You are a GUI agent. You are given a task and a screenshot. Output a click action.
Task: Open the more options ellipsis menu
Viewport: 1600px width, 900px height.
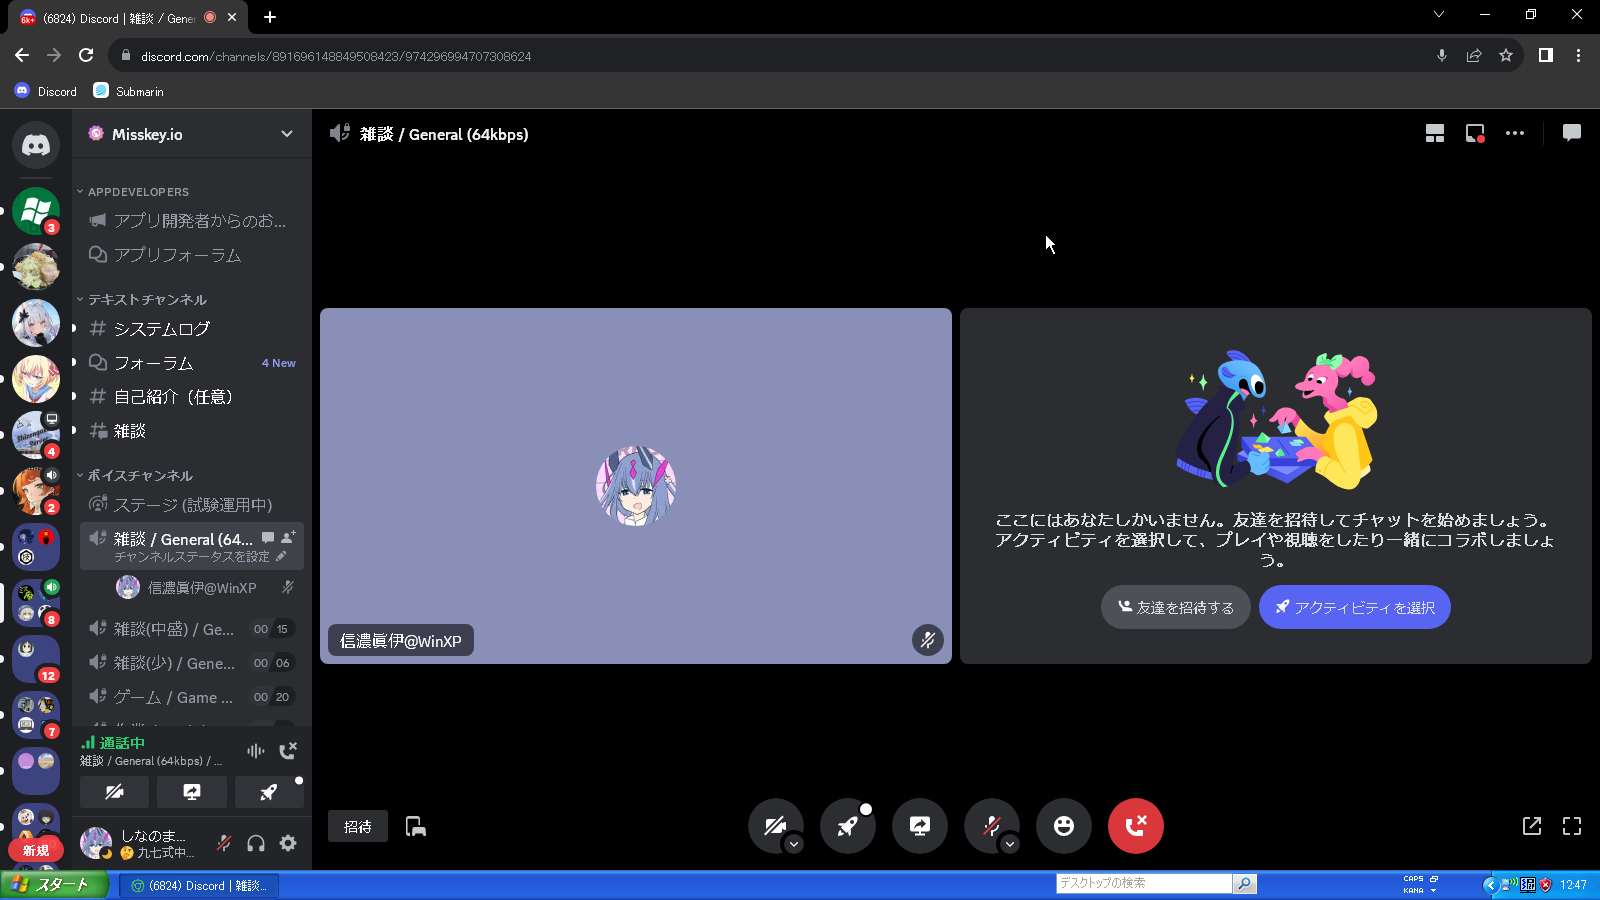click(1515, 133)
